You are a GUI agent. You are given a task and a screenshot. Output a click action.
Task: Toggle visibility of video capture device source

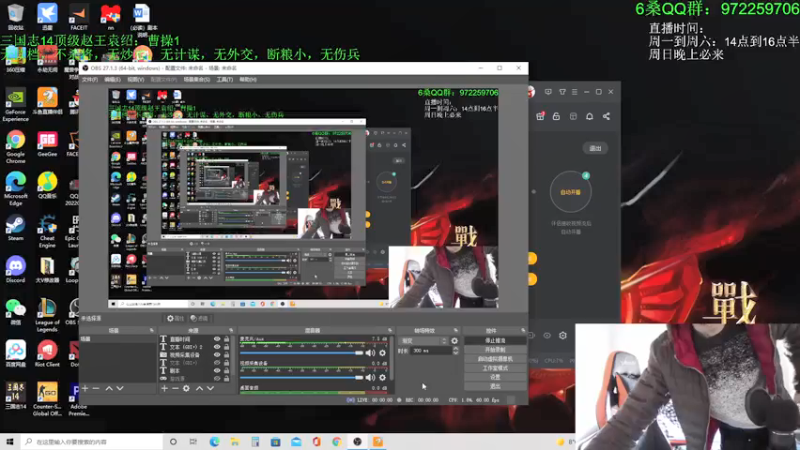[217, 355]
